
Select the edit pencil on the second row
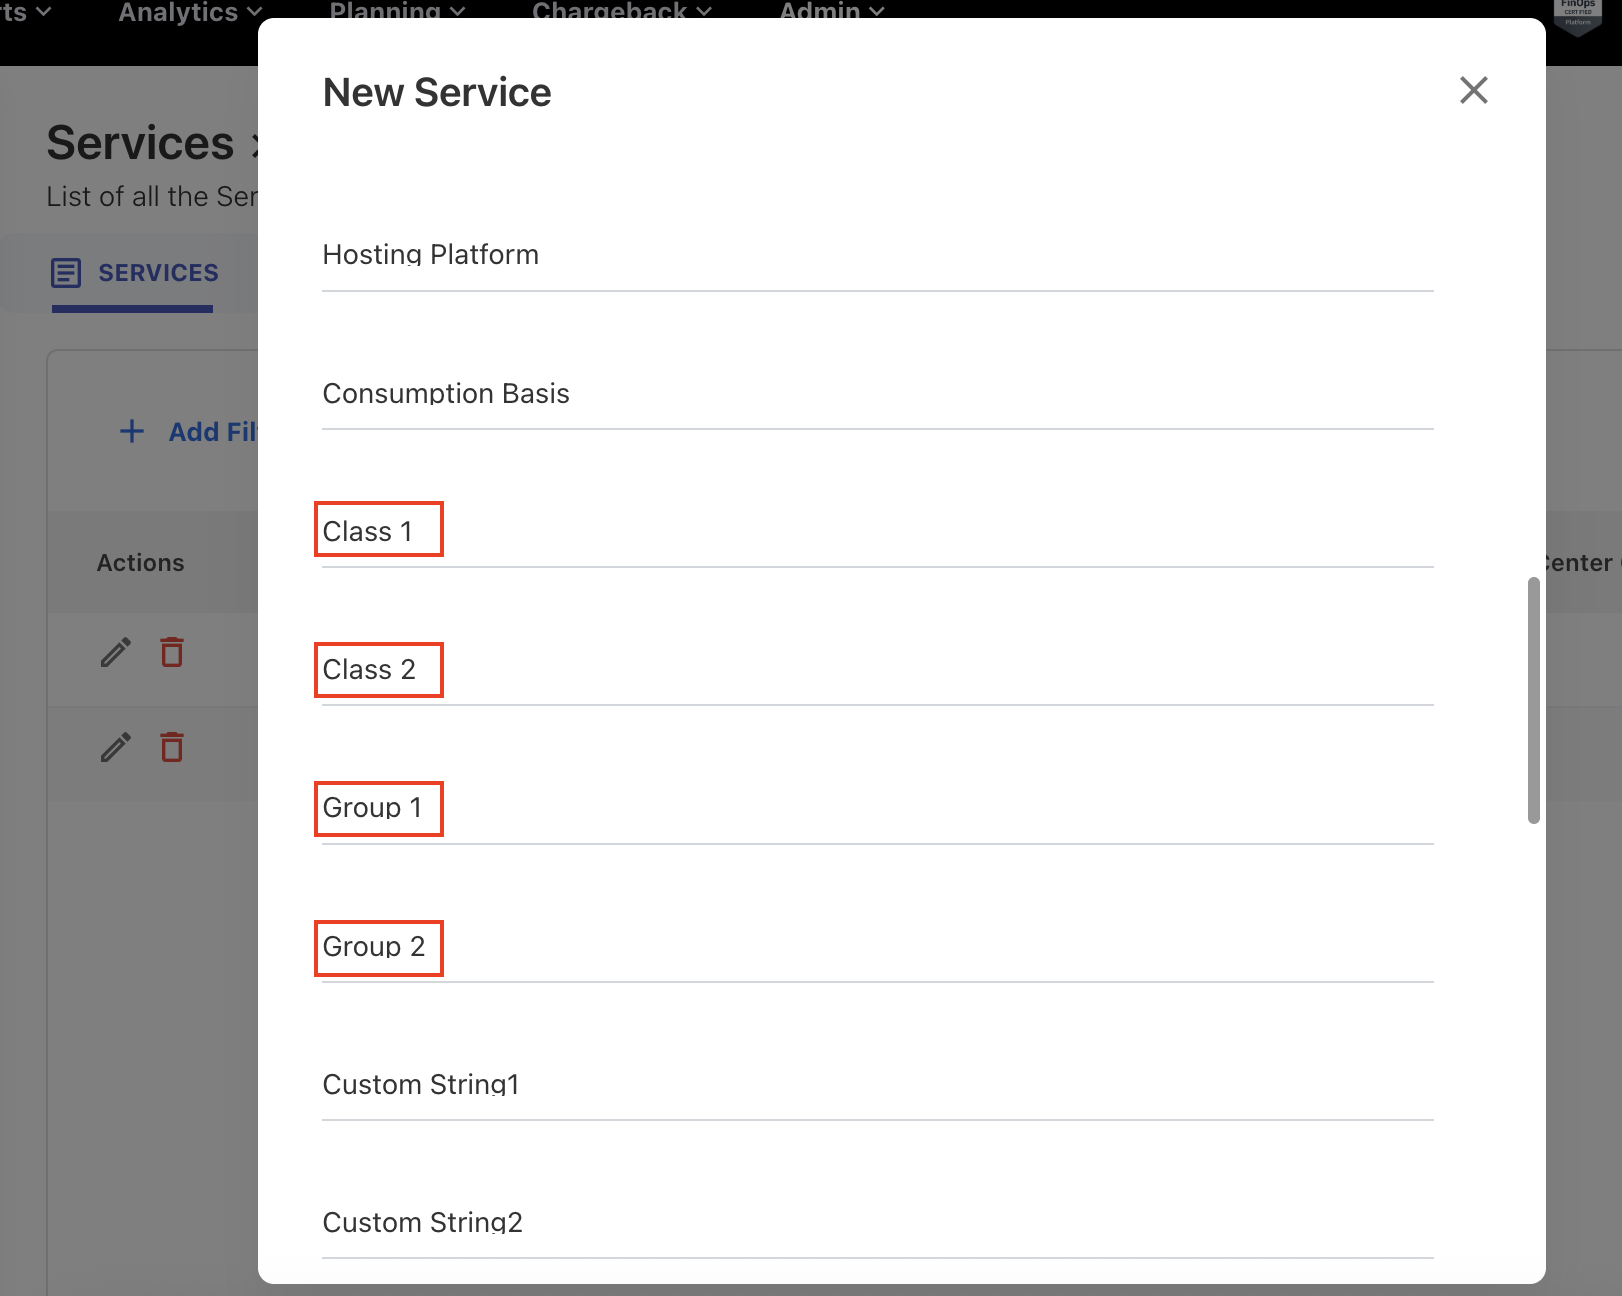(115, 746)
